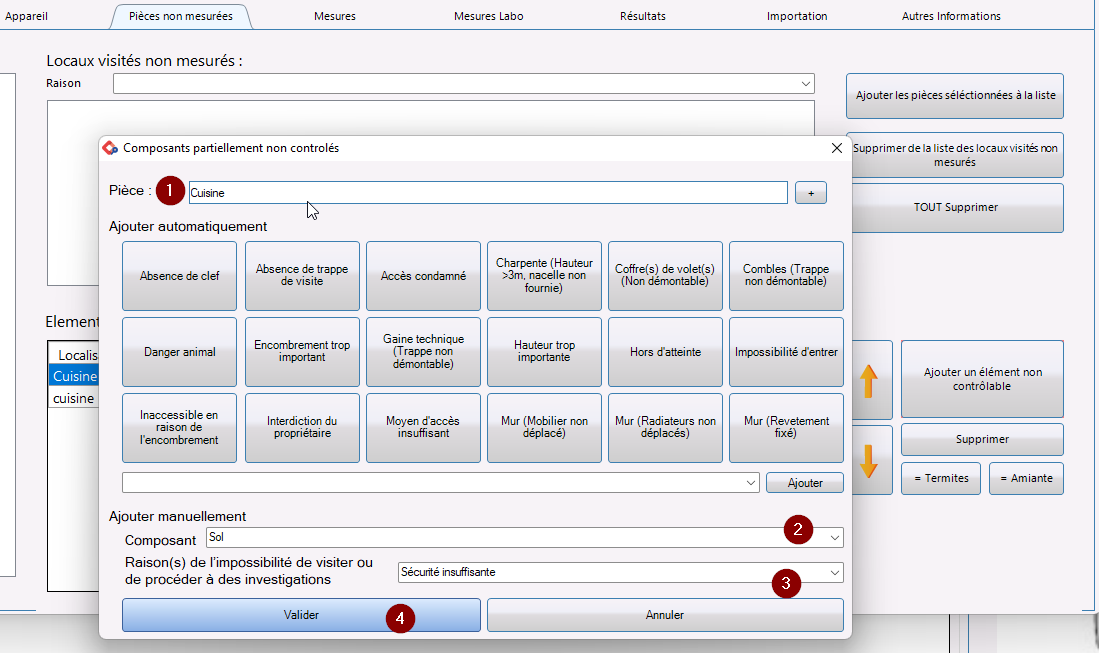Viewport: 1099px width, 653px height.
Task: Choose Mur (Revetement fixé)
Action: click(786, 428)
